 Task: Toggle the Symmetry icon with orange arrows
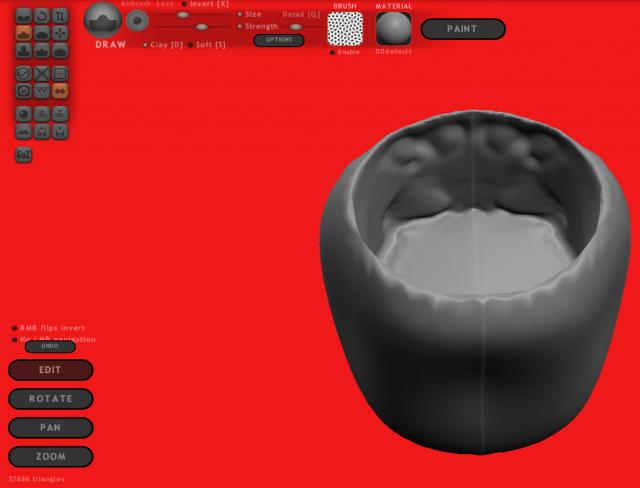point(60,90)
